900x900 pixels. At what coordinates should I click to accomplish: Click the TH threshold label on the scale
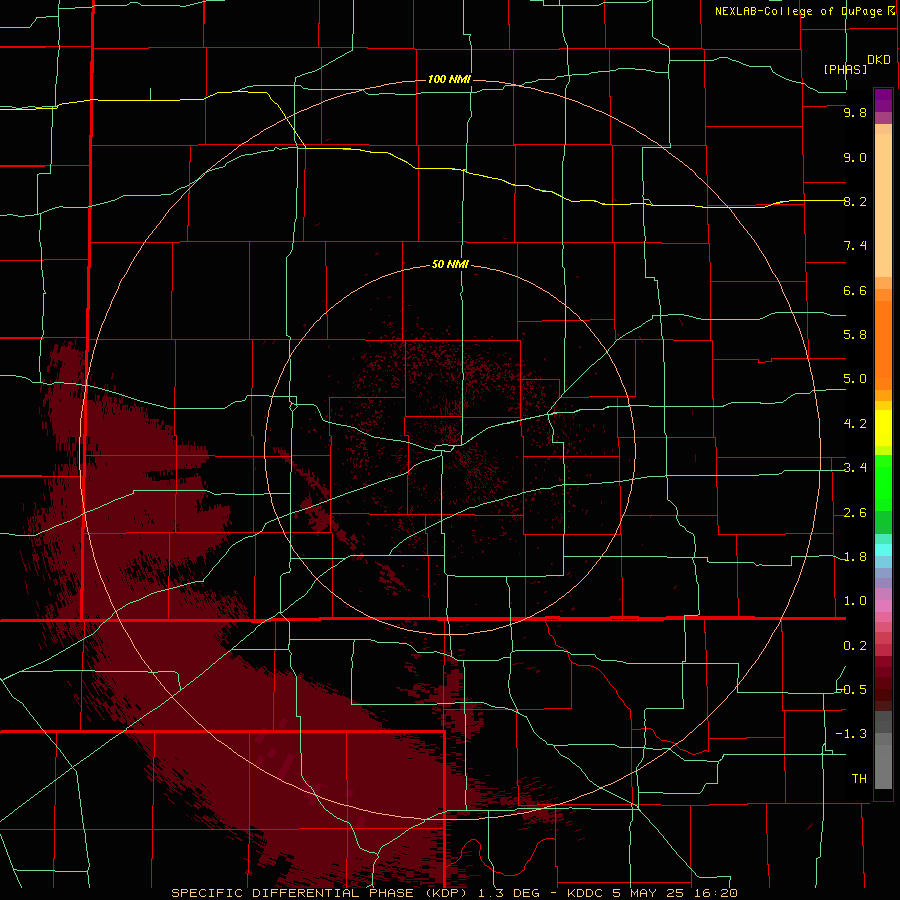coord(859,779)
